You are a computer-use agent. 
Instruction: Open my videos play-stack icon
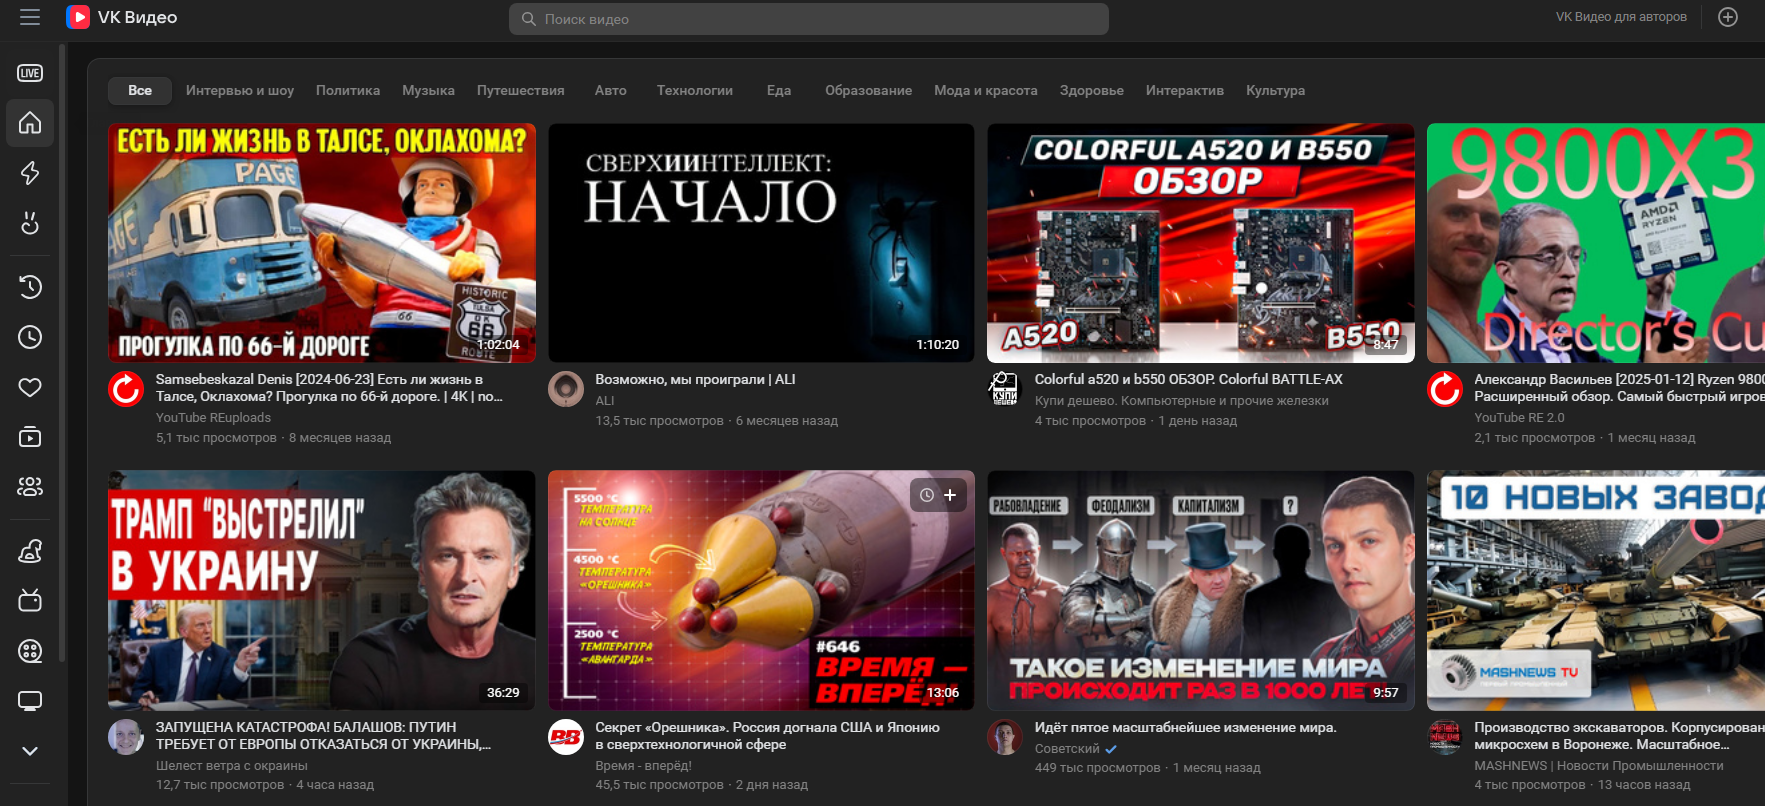point(30,437)
